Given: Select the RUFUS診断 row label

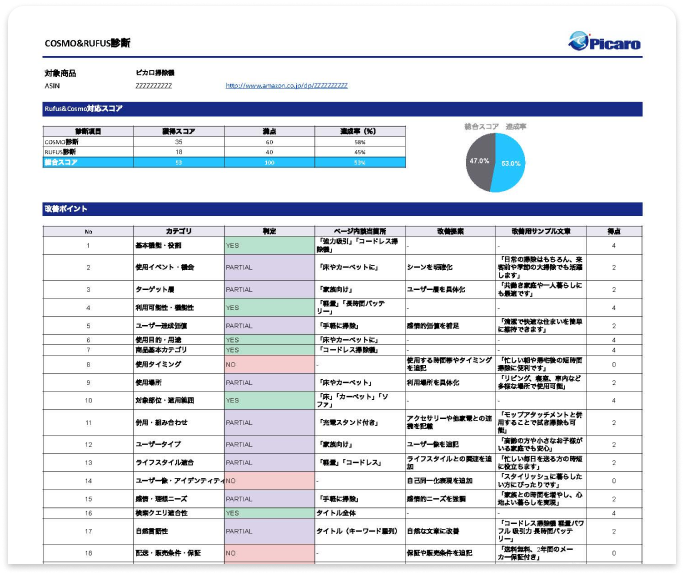Looking at the screenshot, I should point(60,152).
